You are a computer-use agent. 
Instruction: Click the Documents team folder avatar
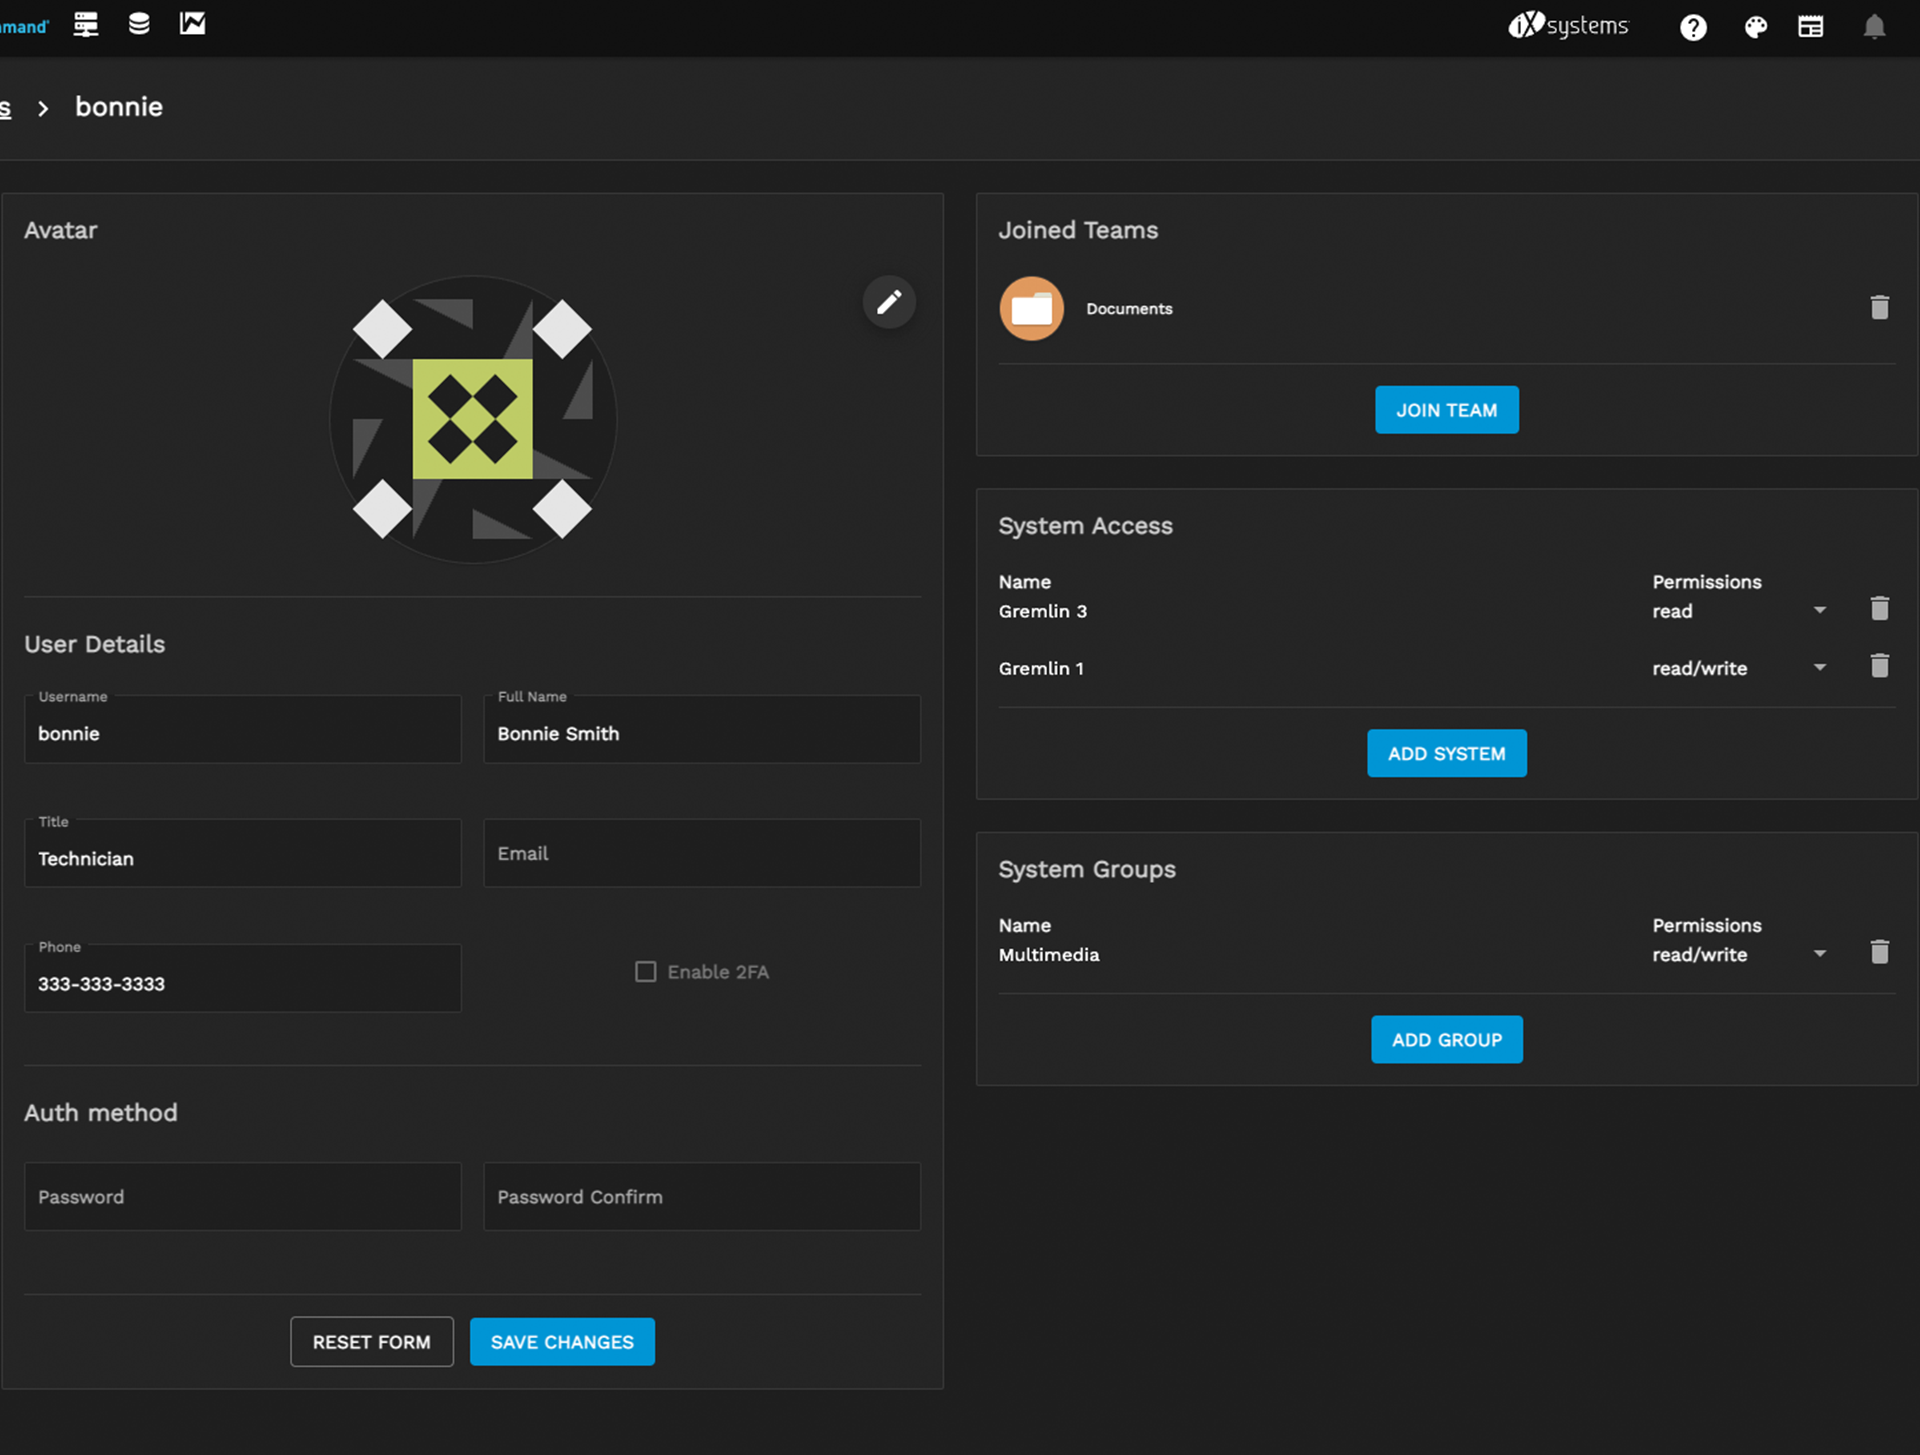click(x=1031, y=309)
